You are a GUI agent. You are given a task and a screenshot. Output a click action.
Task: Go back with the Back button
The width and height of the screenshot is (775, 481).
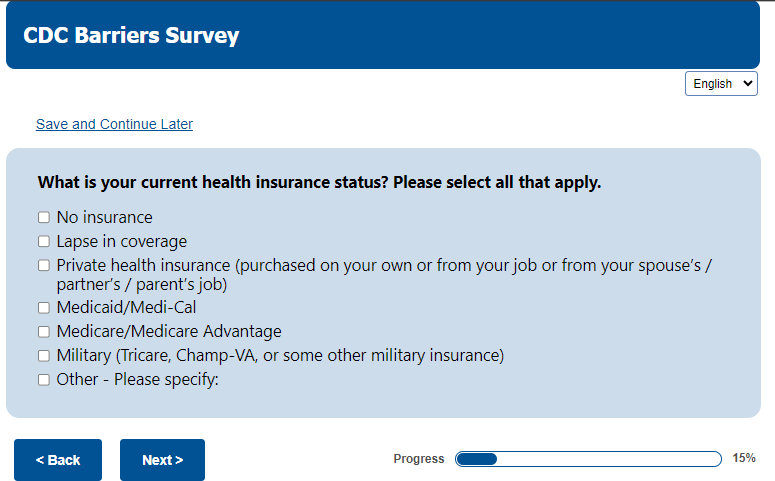coord(58,460)
